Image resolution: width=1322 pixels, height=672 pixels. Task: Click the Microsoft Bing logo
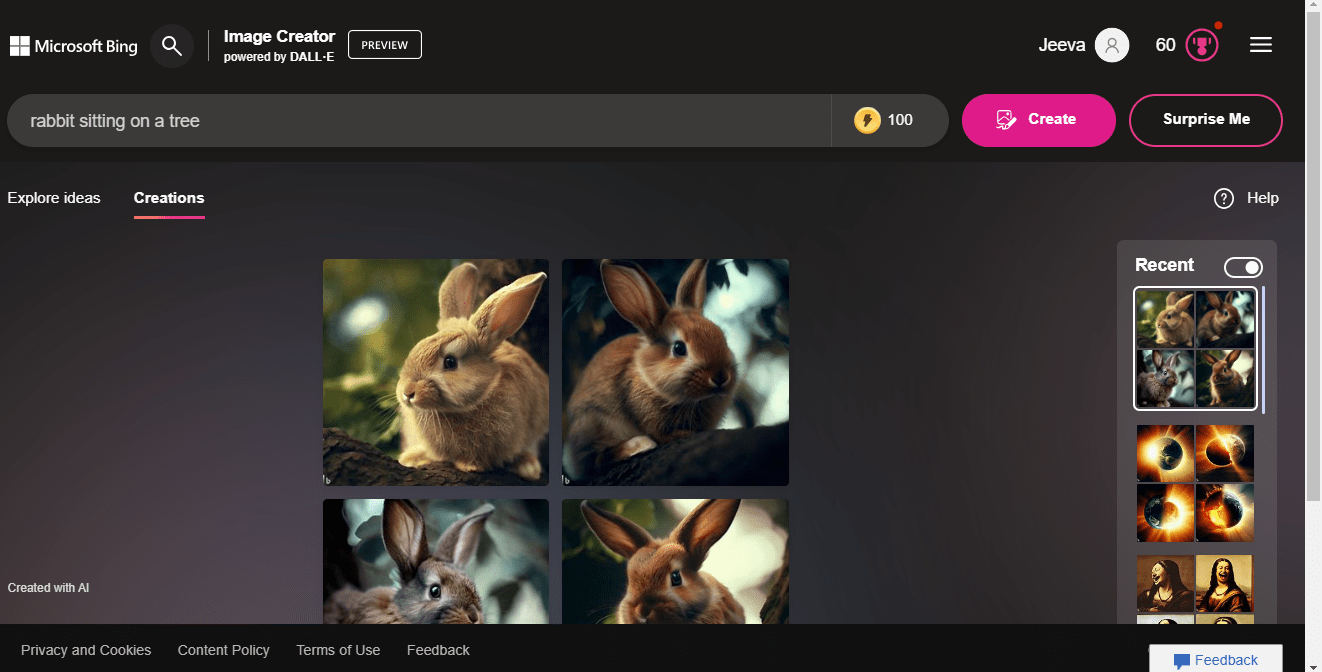coord(73,45)
